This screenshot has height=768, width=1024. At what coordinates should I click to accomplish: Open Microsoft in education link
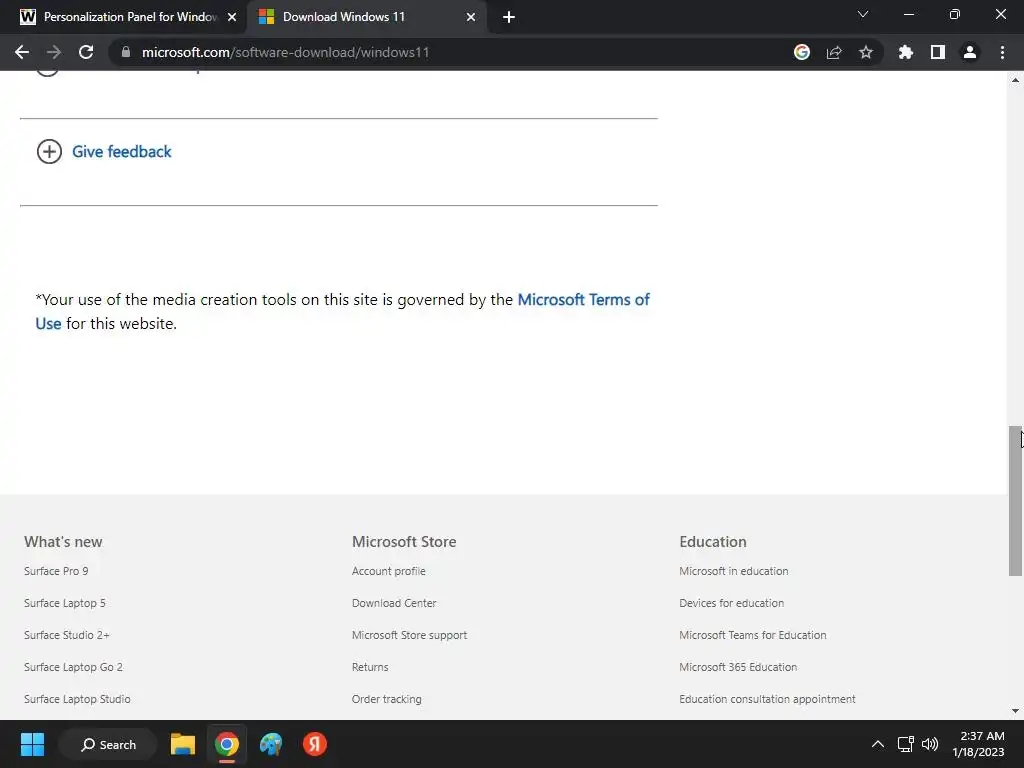click(733, 571)
